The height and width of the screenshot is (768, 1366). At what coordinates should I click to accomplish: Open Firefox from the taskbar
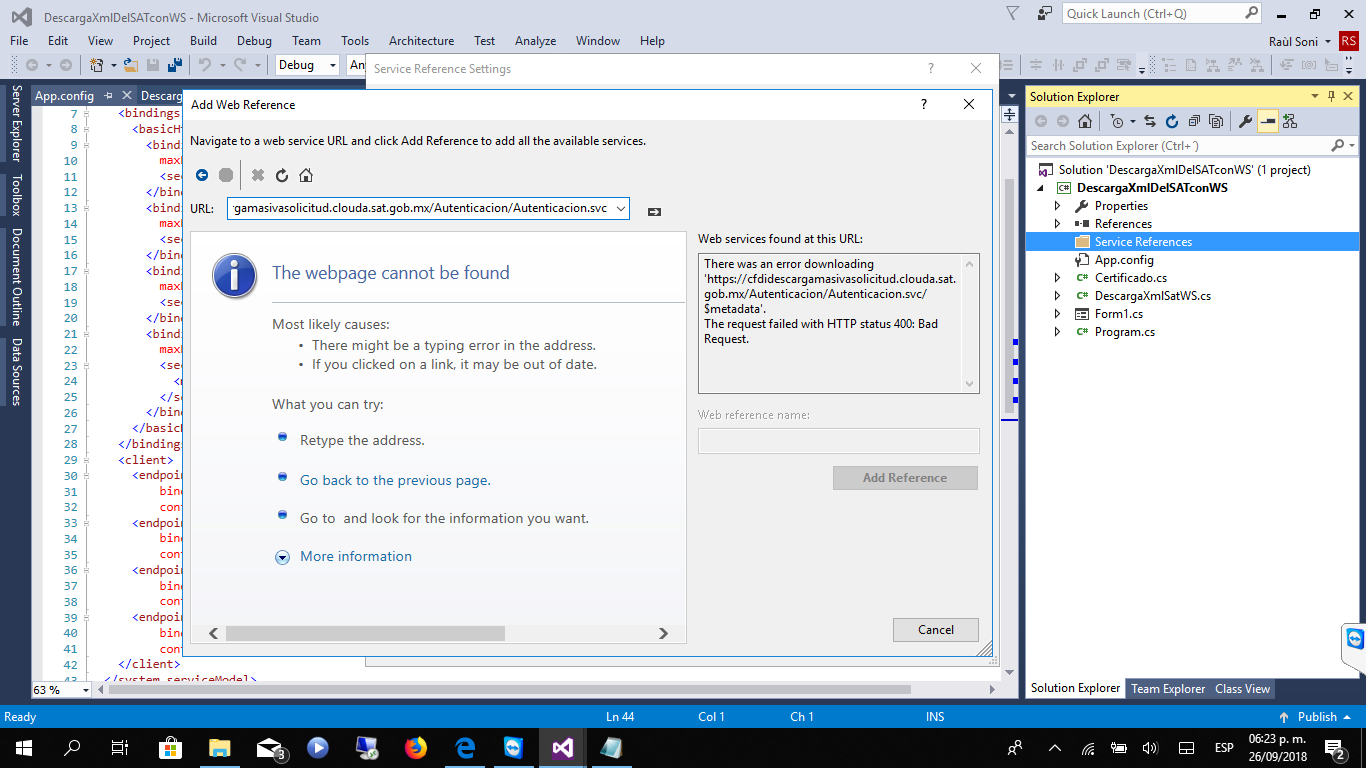[416, 747]
